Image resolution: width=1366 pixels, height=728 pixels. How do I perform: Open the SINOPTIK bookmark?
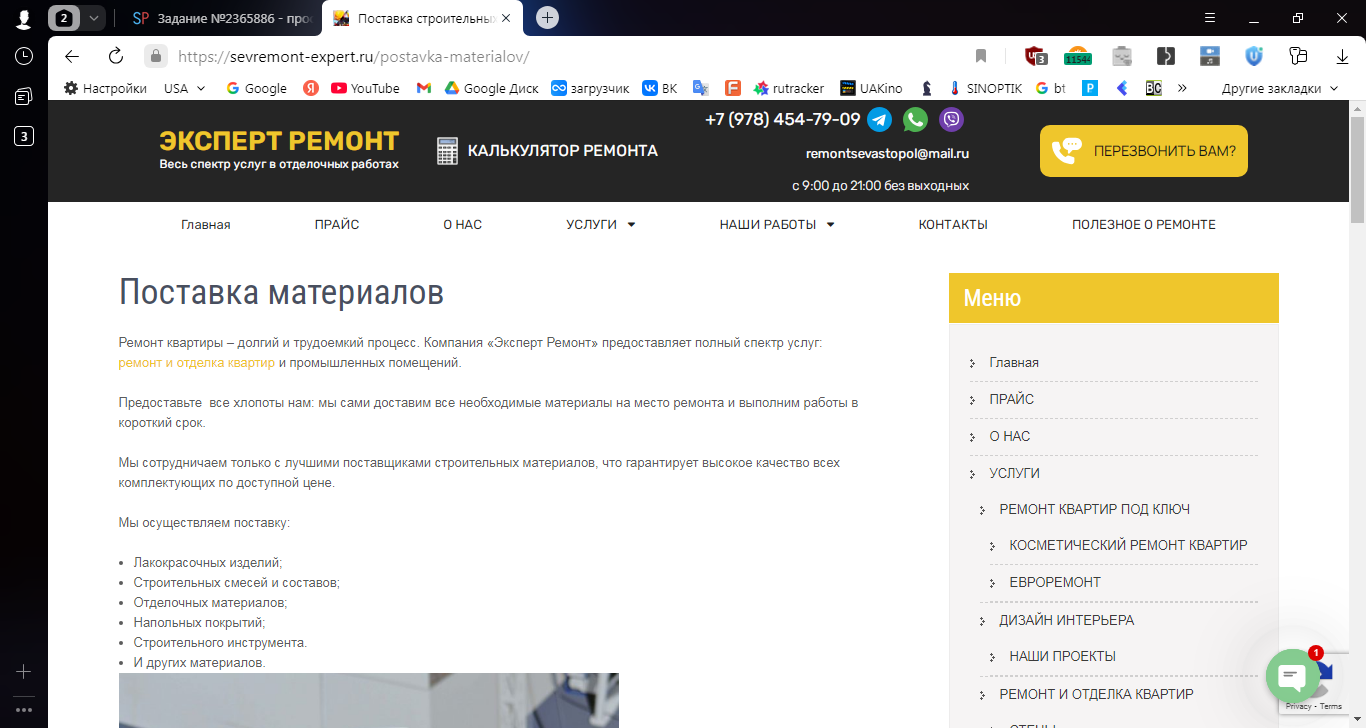(x=984, y=88)
